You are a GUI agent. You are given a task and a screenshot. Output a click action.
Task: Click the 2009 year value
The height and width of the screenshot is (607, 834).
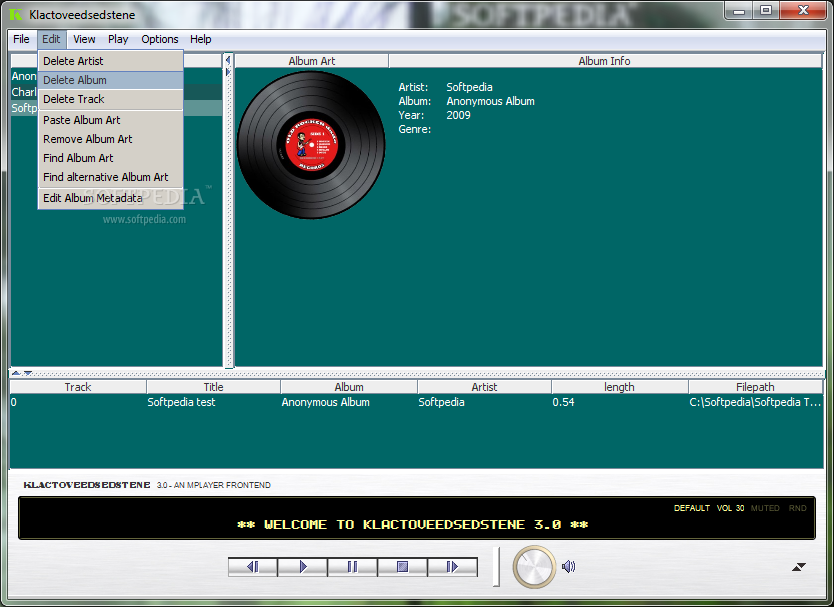click(x=458, y=115)
